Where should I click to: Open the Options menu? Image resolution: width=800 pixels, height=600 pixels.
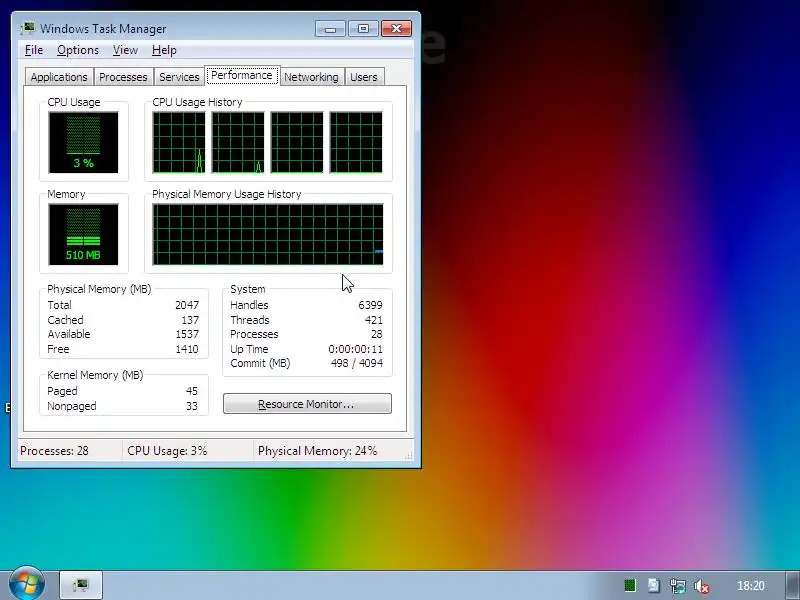pyautogui.click(x=78, y=50)
